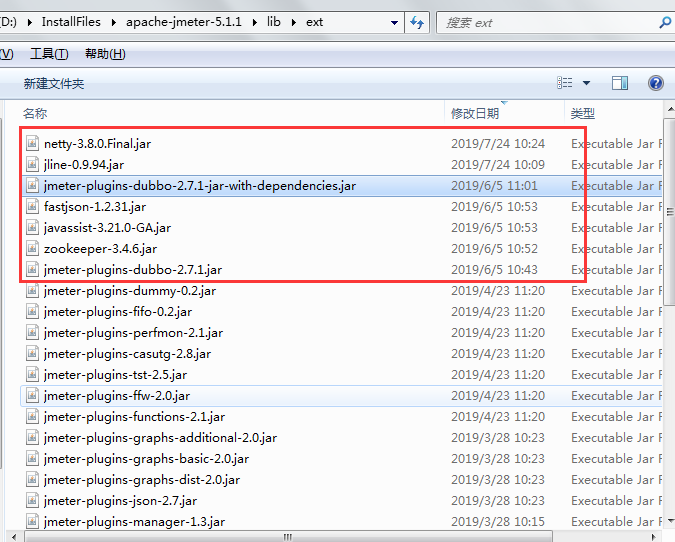Image resolution: width=675 pixels, height=542 pixels.
Task: Click the vertical scrollbar thumb
Action: point(669,211)
